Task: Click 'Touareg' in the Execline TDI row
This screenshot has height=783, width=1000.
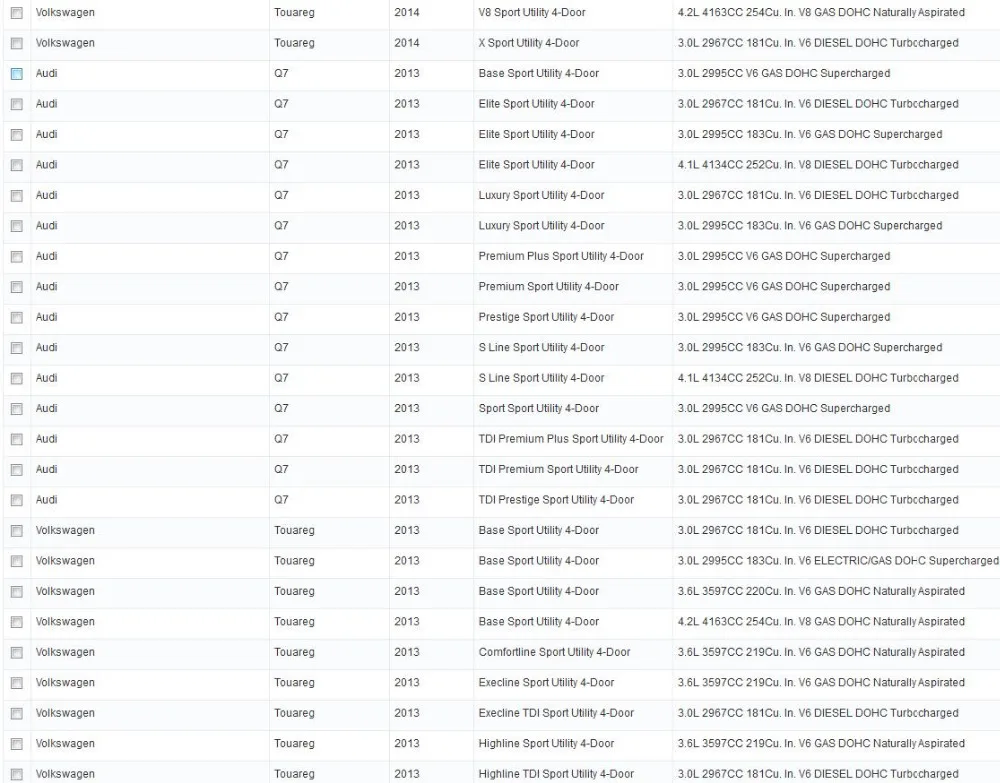Action: coord(295,713)
